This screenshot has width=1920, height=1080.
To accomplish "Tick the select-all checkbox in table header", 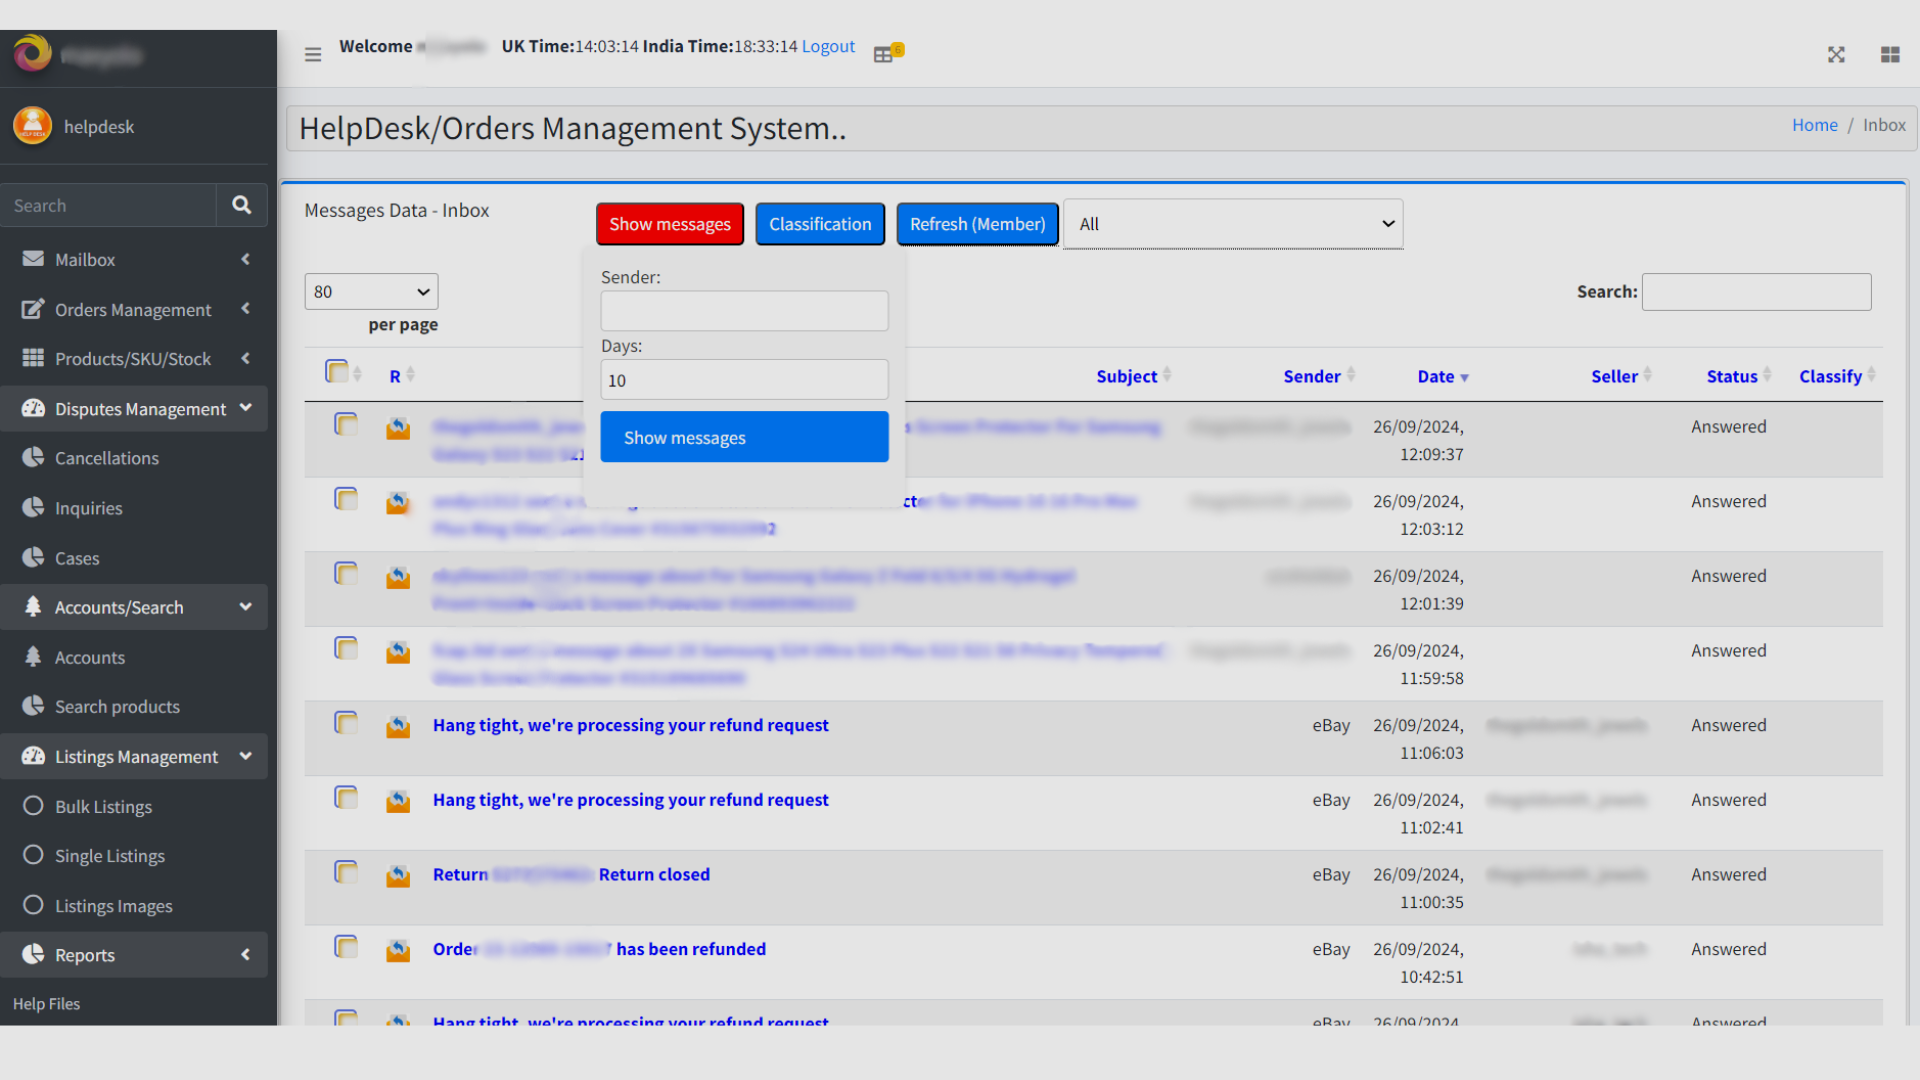I will point(336,372).
